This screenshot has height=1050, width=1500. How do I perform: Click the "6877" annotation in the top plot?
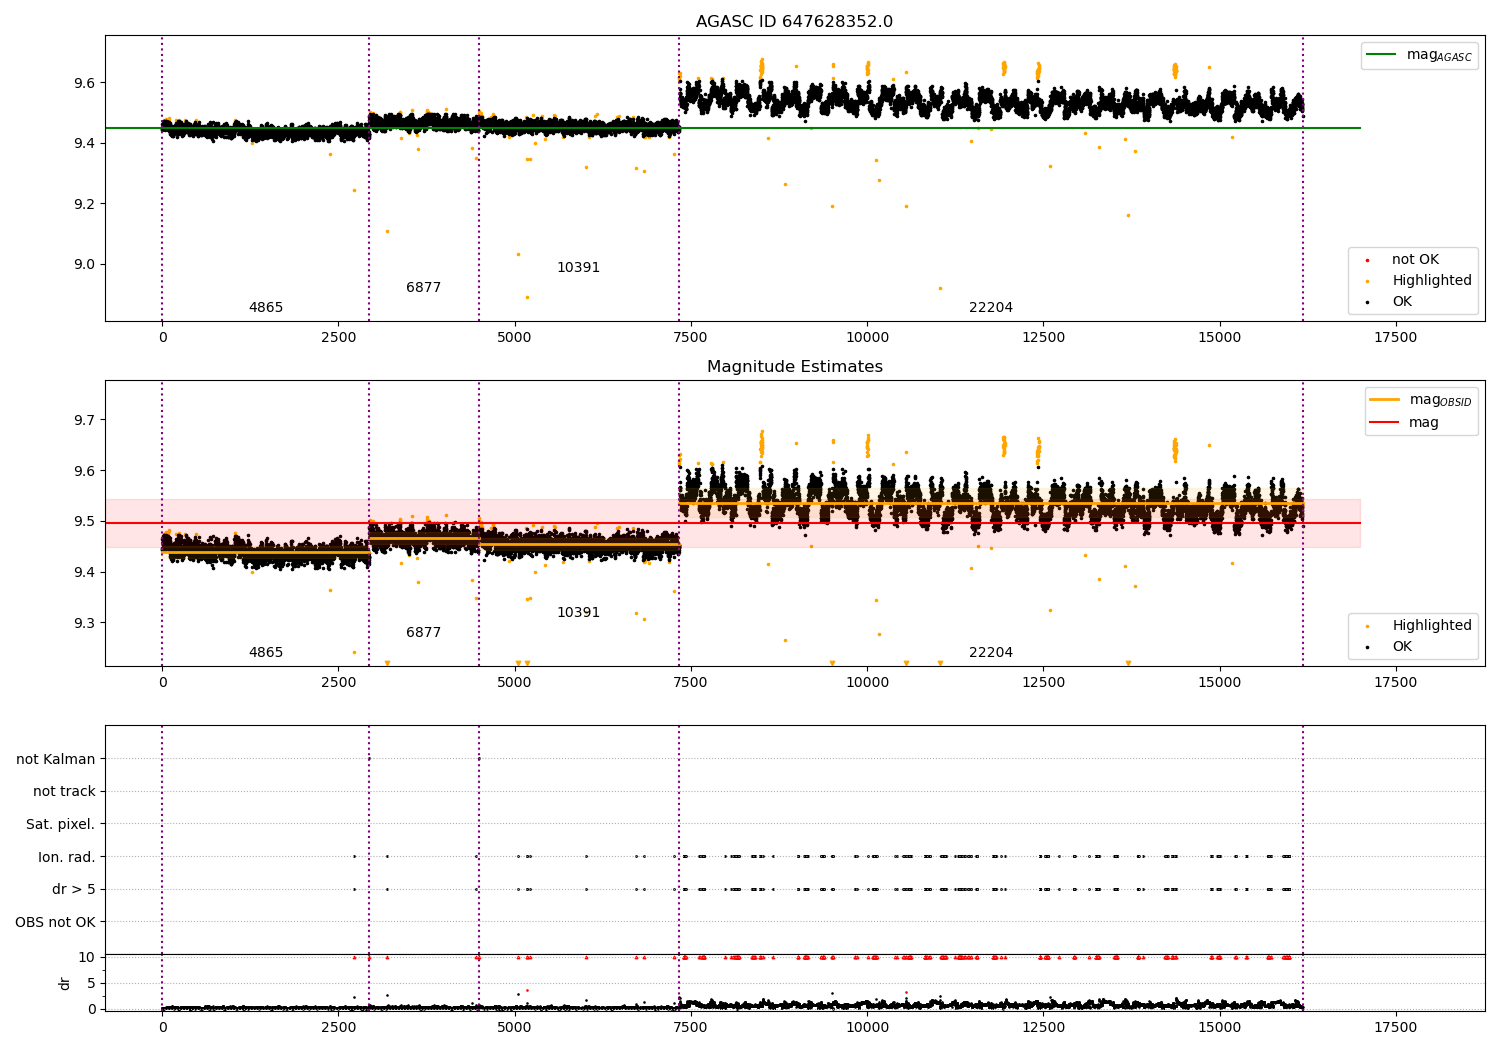point(423,288)
